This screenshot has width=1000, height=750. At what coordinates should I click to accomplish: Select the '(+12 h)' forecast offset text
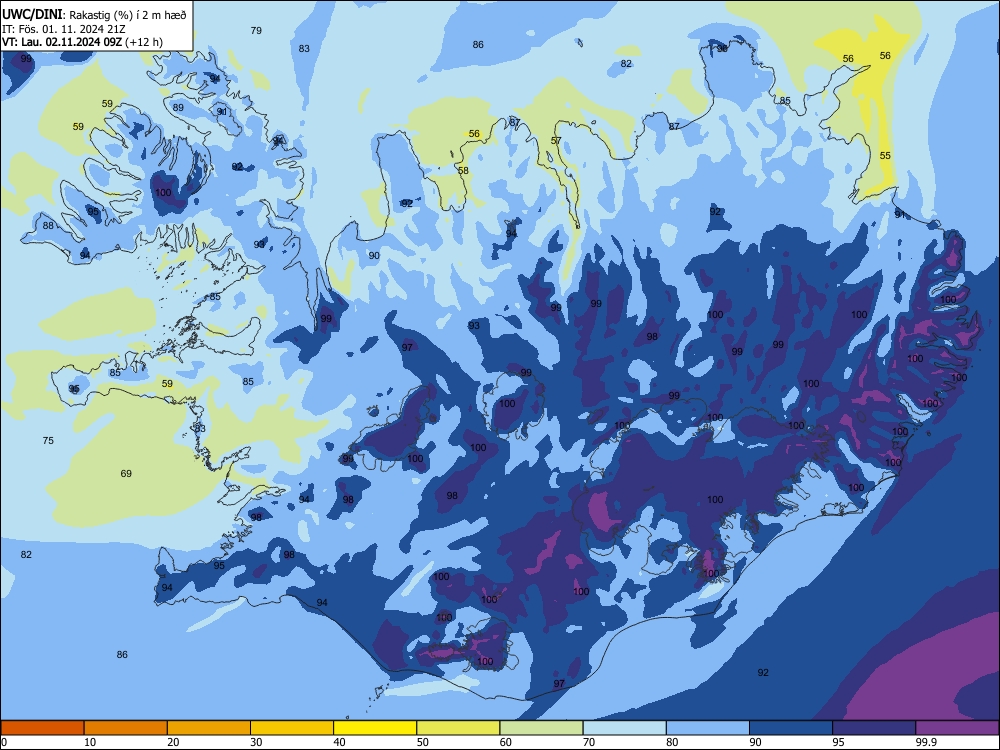144,42
